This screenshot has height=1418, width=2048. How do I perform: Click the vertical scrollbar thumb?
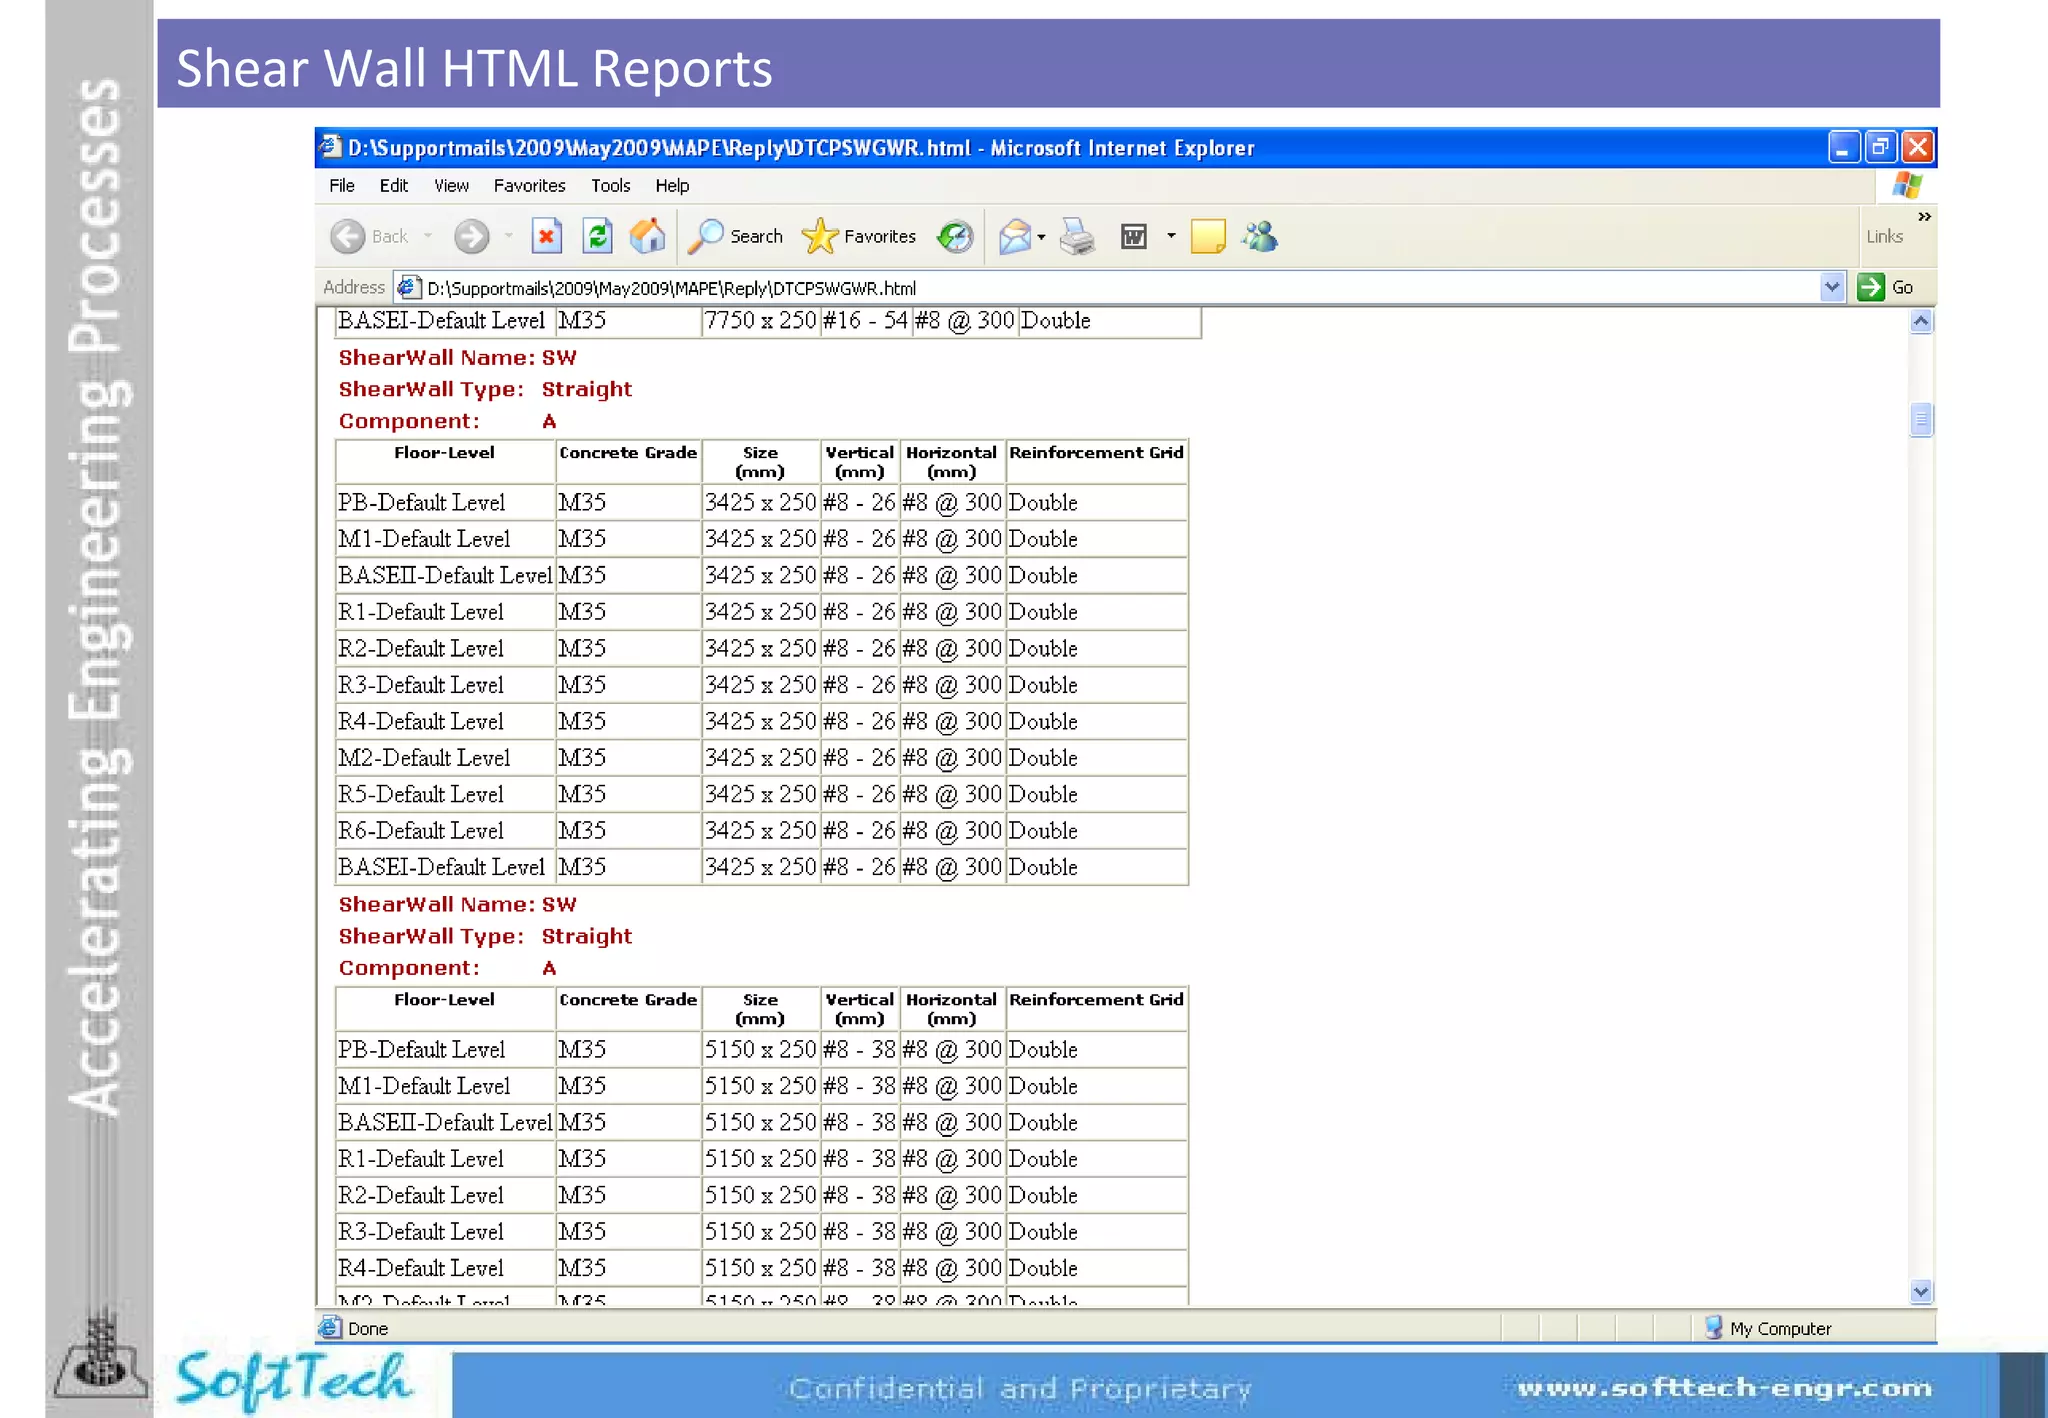pyautogui.click(x=1921, y=420)
